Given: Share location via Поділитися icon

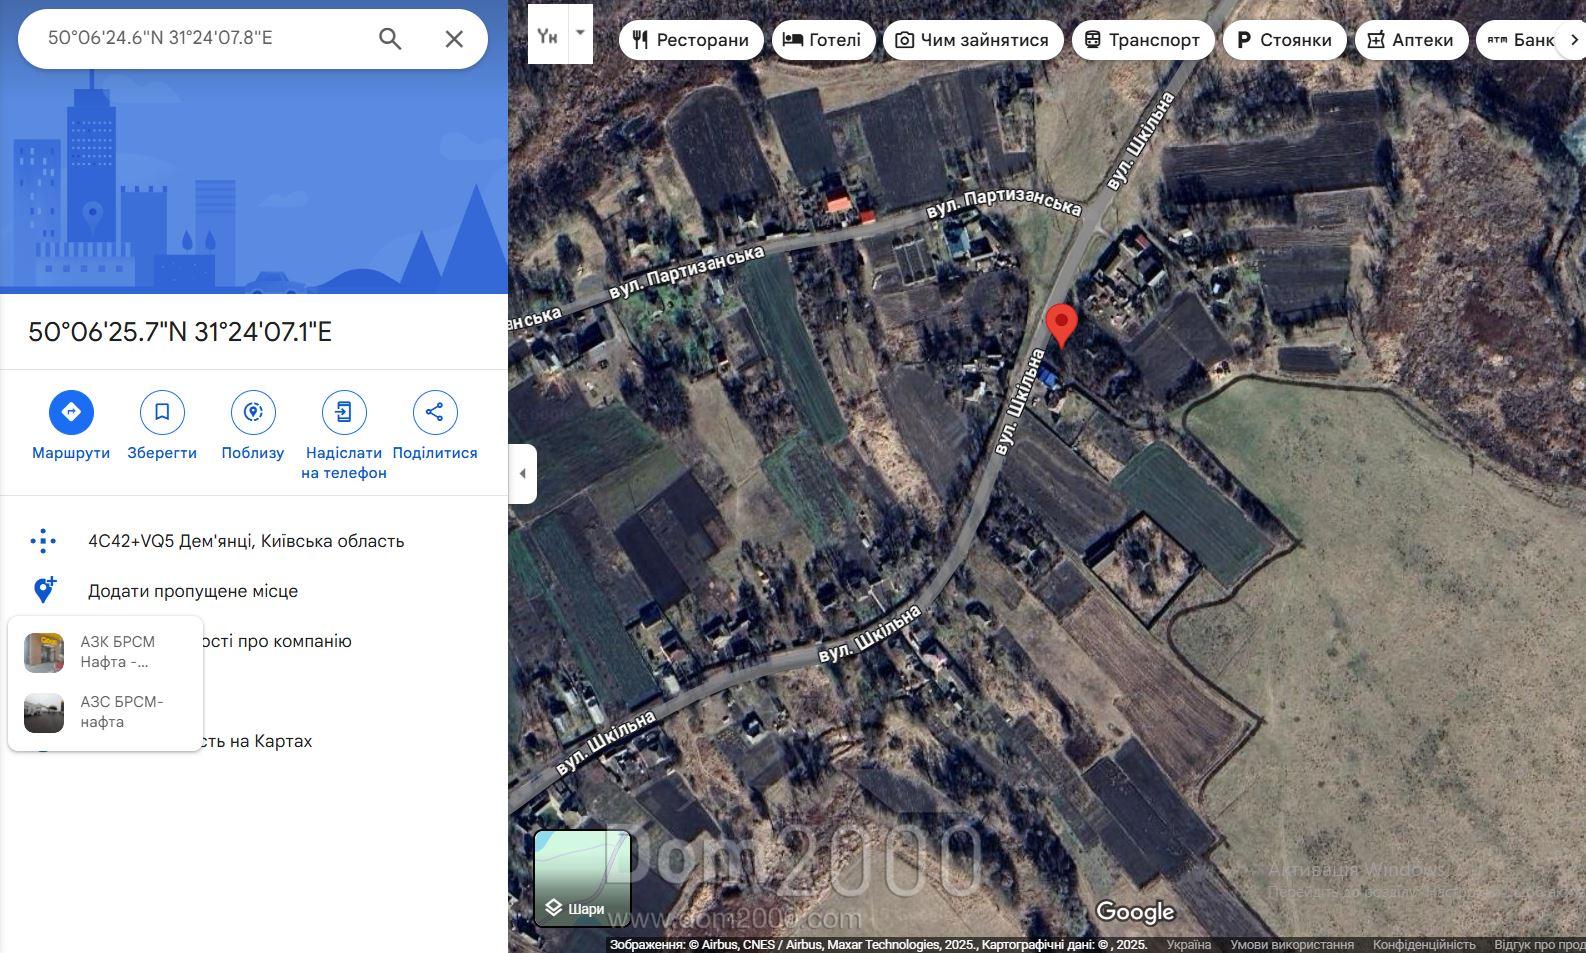Looking at the screenshot, I should [435, 412].
